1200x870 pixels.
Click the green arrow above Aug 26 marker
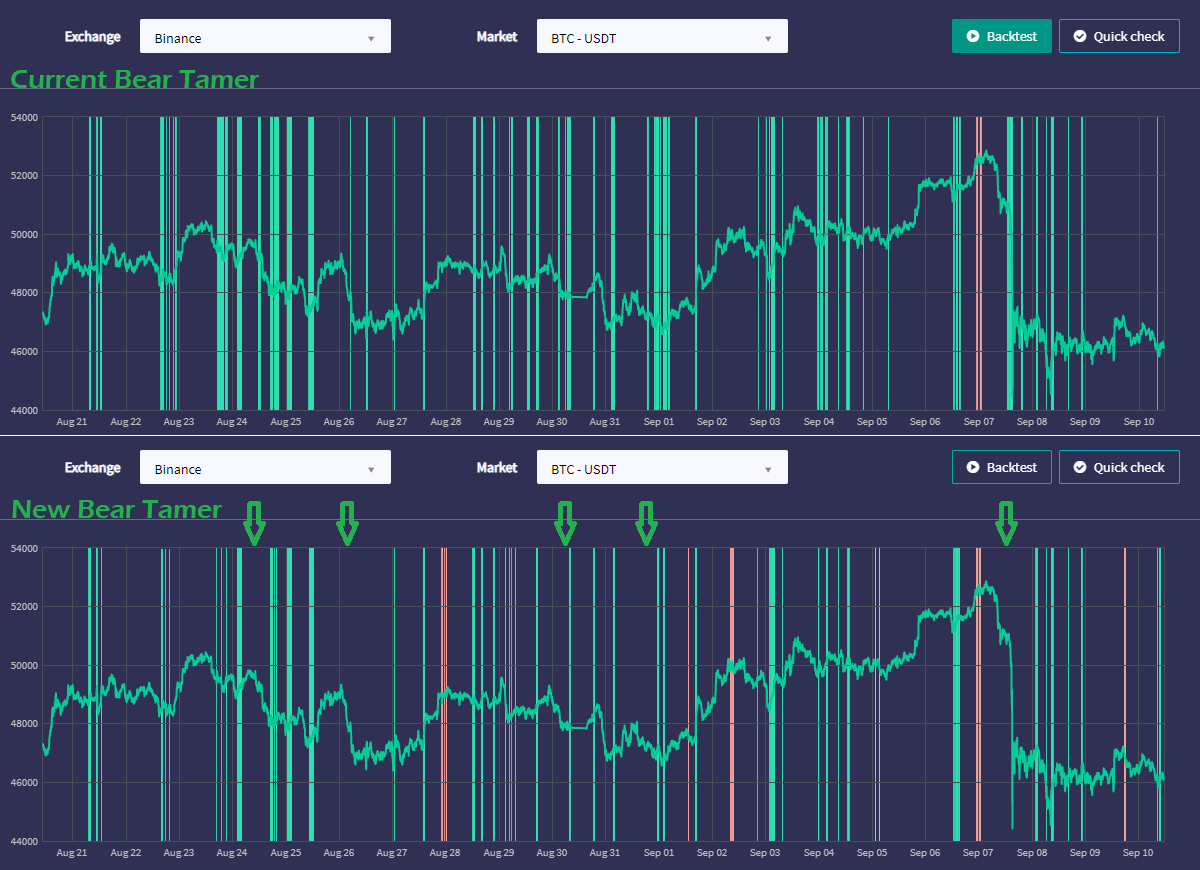[347, 524]
